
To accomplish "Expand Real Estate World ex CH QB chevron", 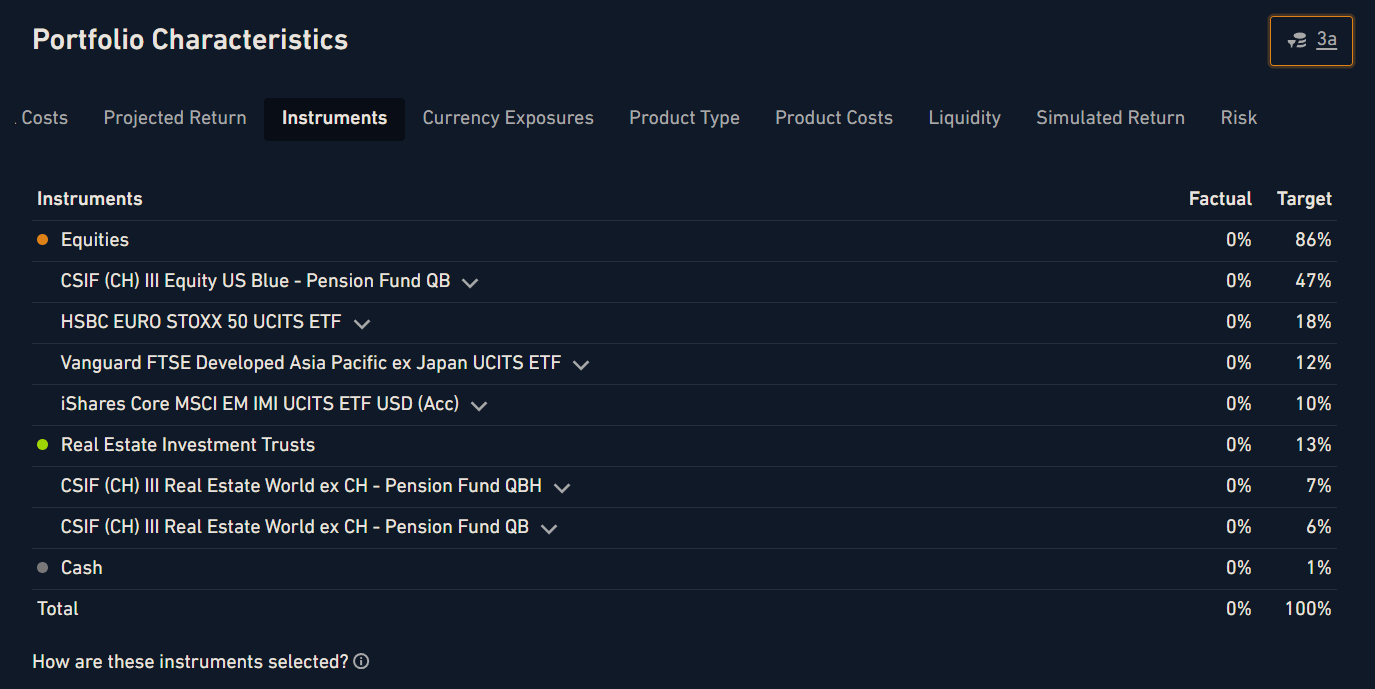I will tap(548, 529).
